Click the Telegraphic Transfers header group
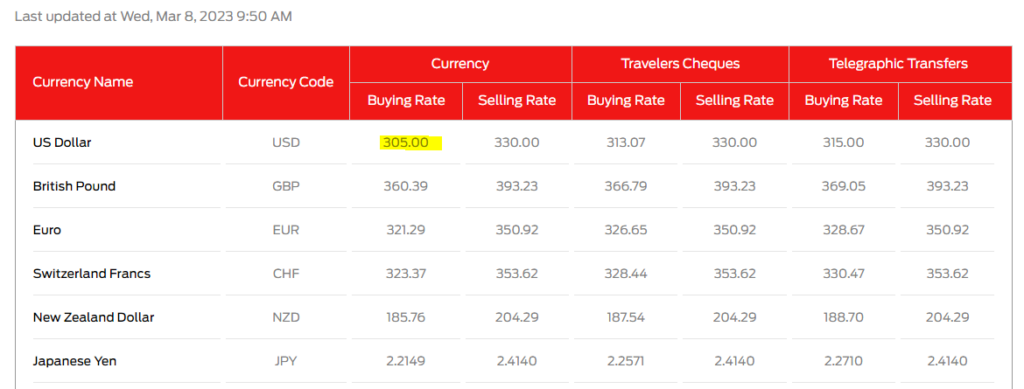 coord(898,64)
